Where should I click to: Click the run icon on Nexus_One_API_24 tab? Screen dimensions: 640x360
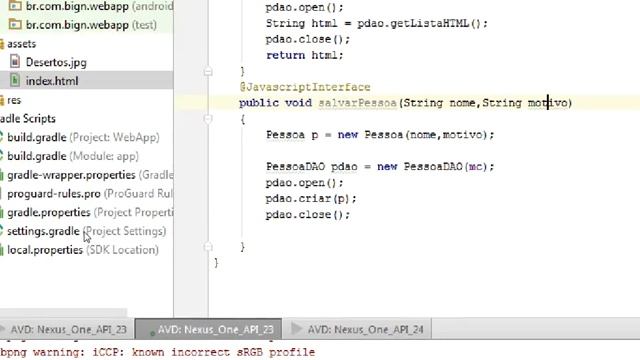[x=297, y=329]
